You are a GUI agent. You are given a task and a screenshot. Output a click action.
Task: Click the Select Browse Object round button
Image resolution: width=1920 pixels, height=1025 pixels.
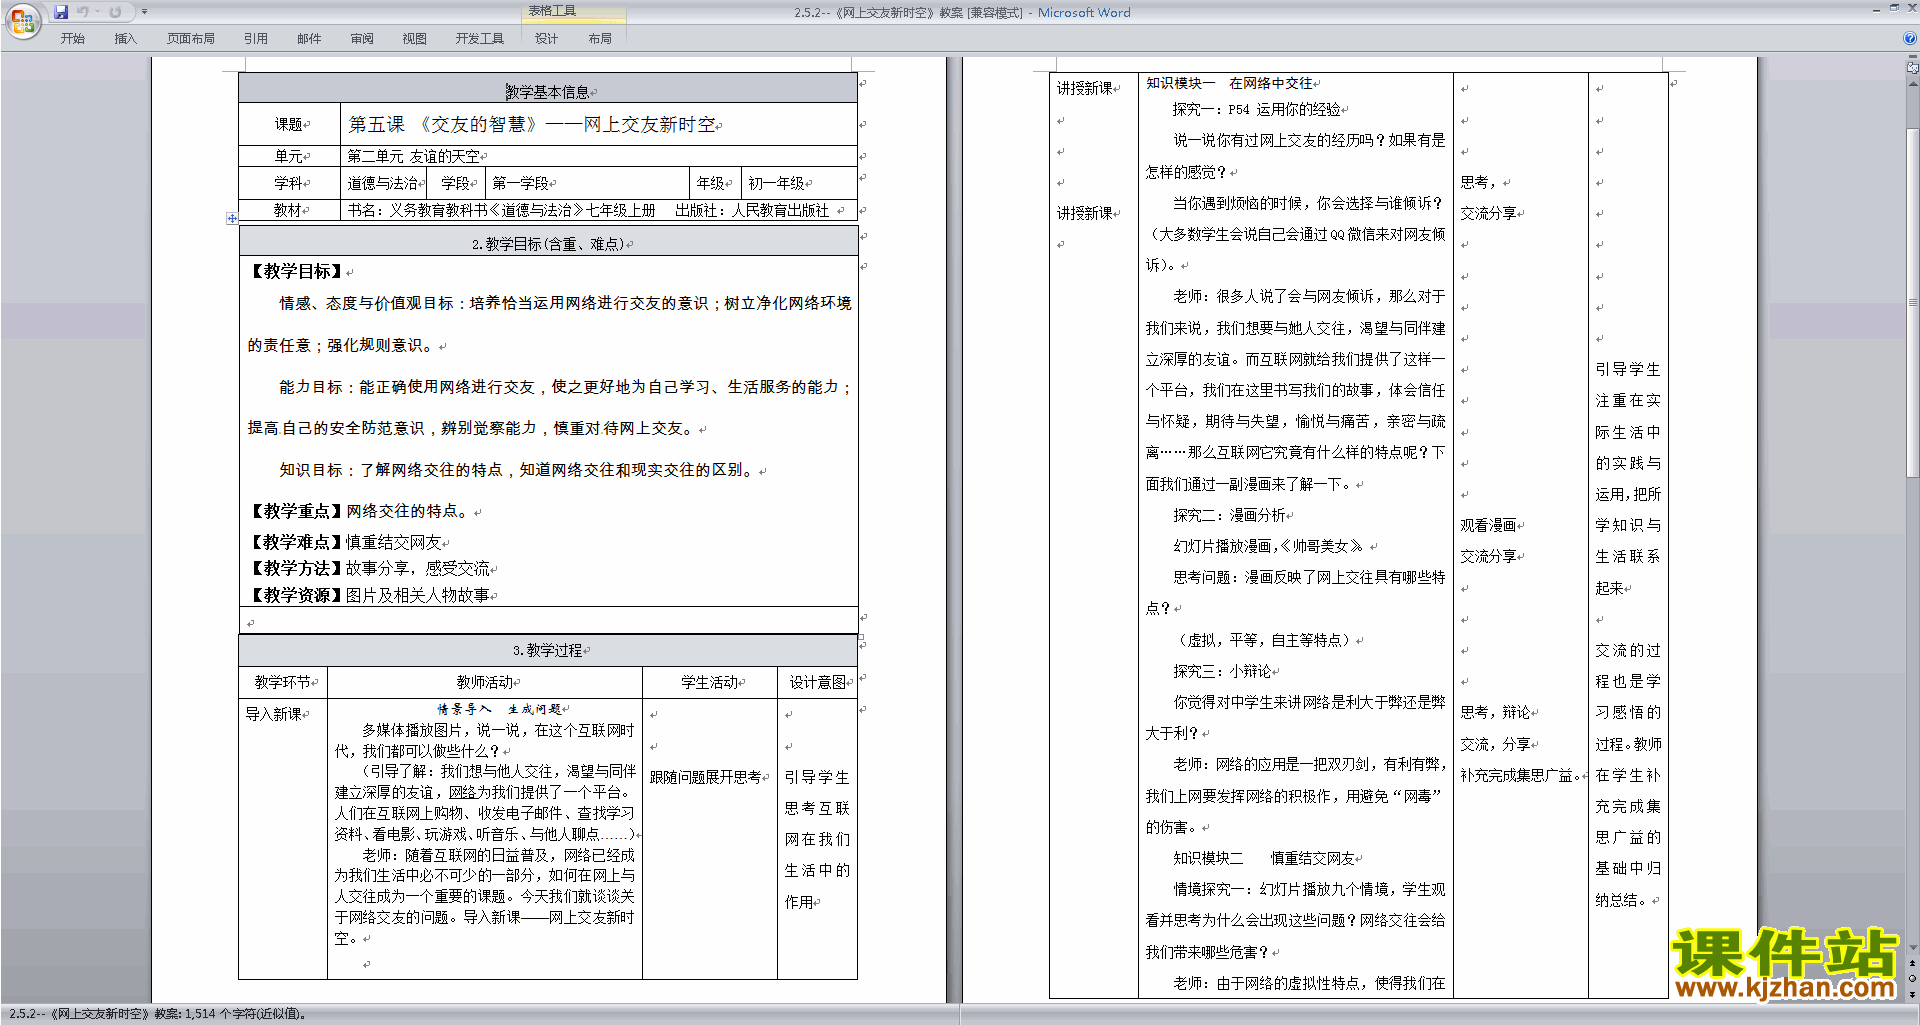(x=1913, y=978)
